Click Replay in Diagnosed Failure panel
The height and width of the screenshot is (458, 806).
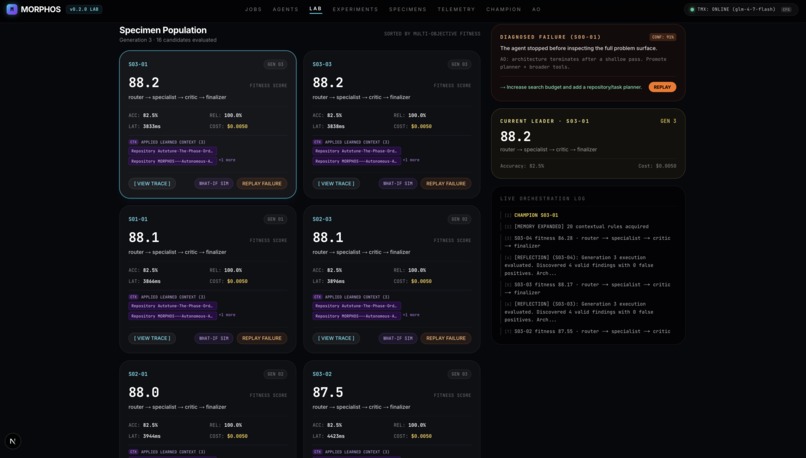coord(662,87)
